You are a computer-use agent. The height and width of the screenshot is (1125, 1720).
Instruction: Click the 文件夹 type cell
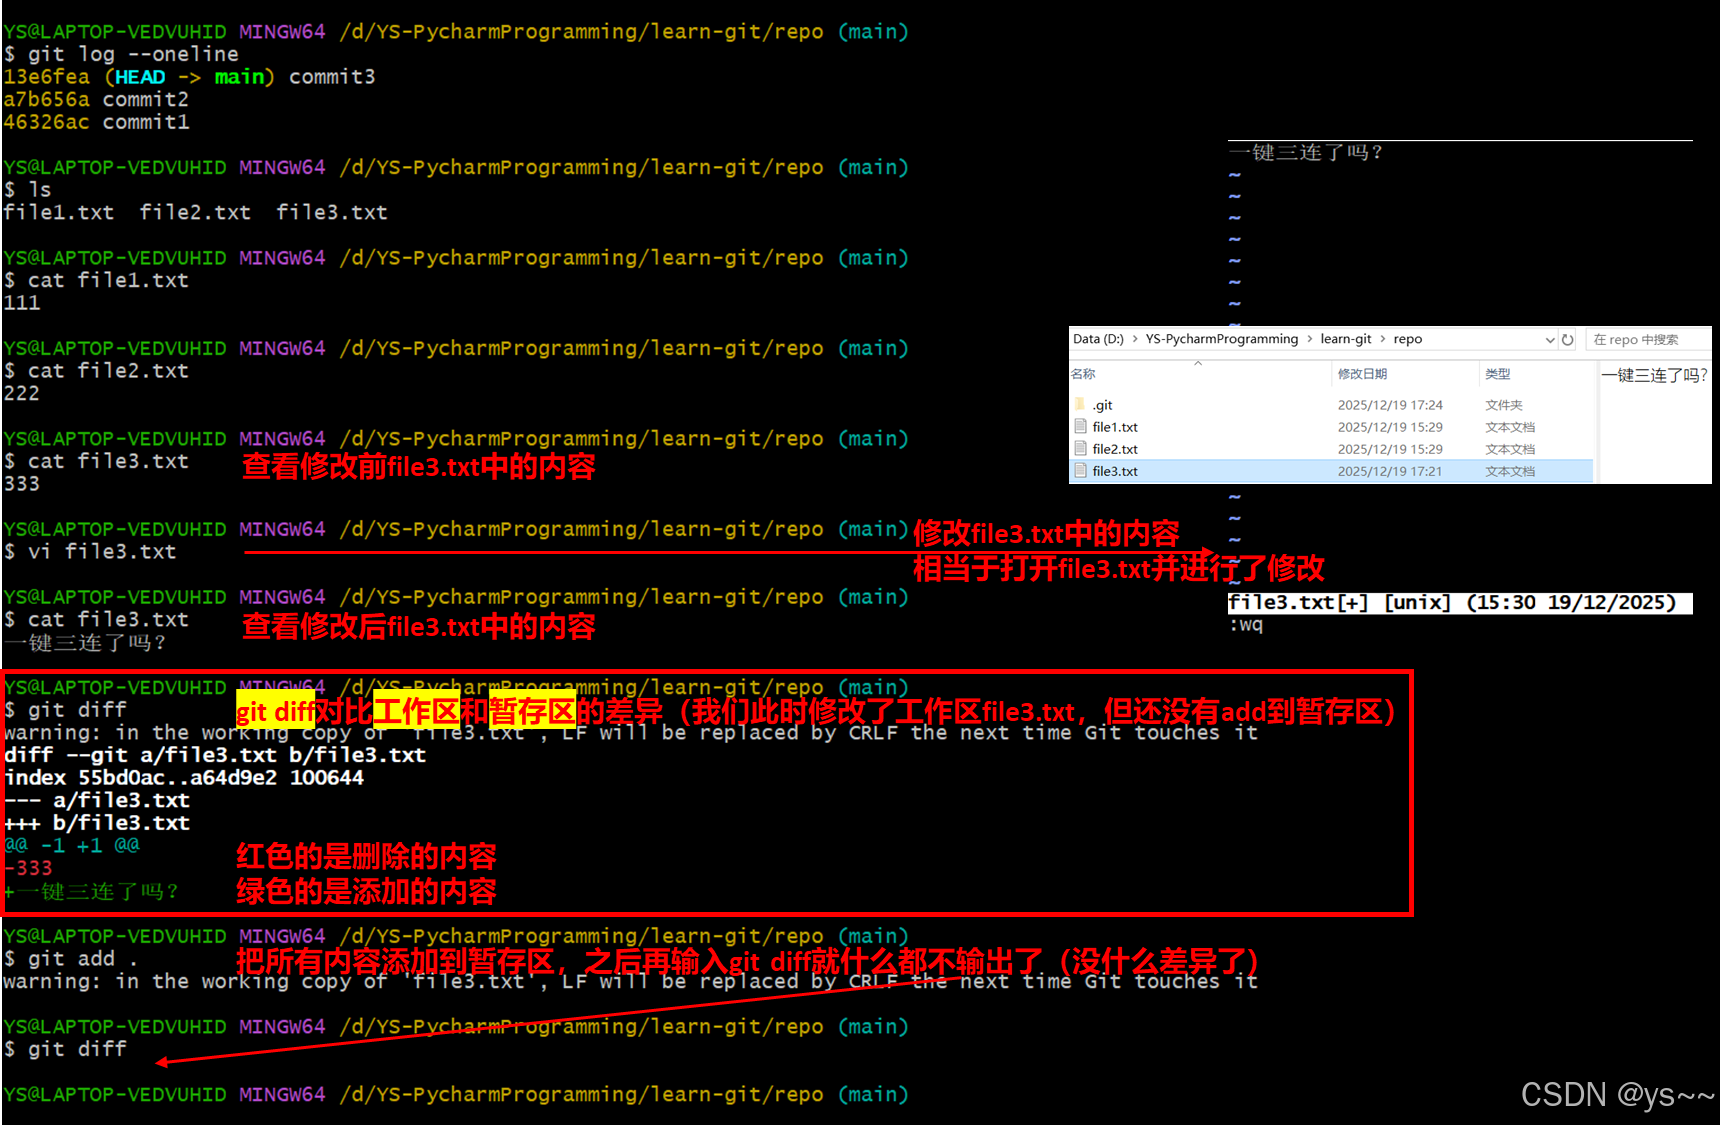1504,405
